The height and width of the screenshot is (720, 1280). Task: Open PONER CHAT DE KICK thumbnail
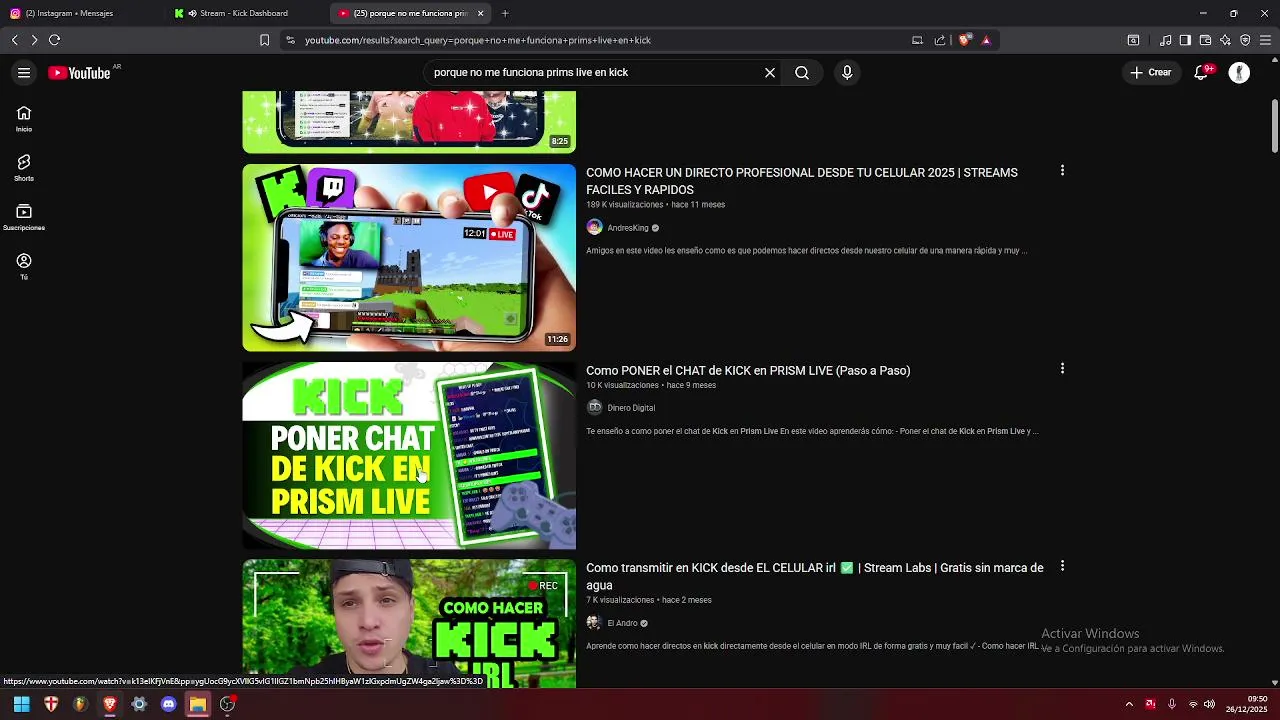[x=409, y=455]
